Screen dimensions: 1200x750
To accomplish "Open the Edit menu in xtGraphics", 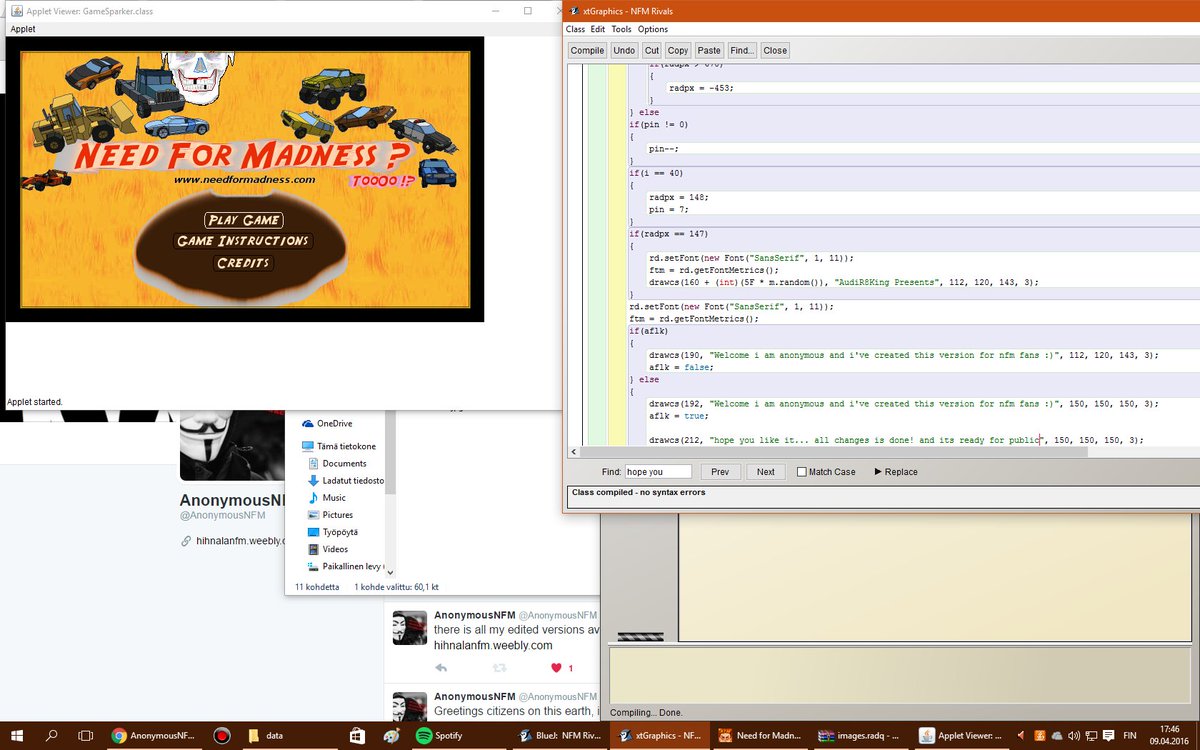I will (x=598, y=30).
